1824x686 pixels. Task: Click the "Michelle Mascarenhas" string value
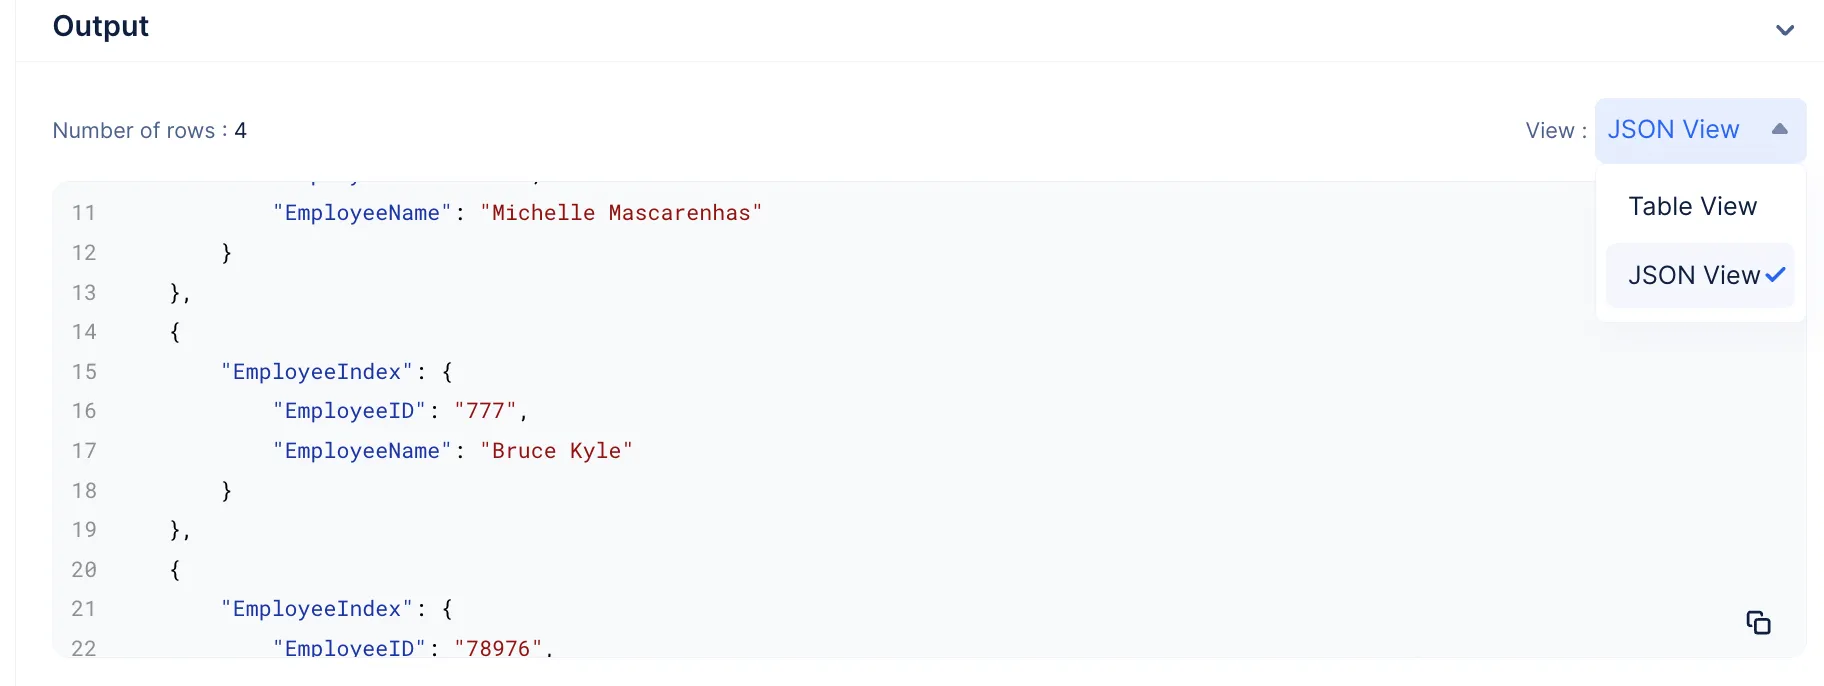point(621,213)
